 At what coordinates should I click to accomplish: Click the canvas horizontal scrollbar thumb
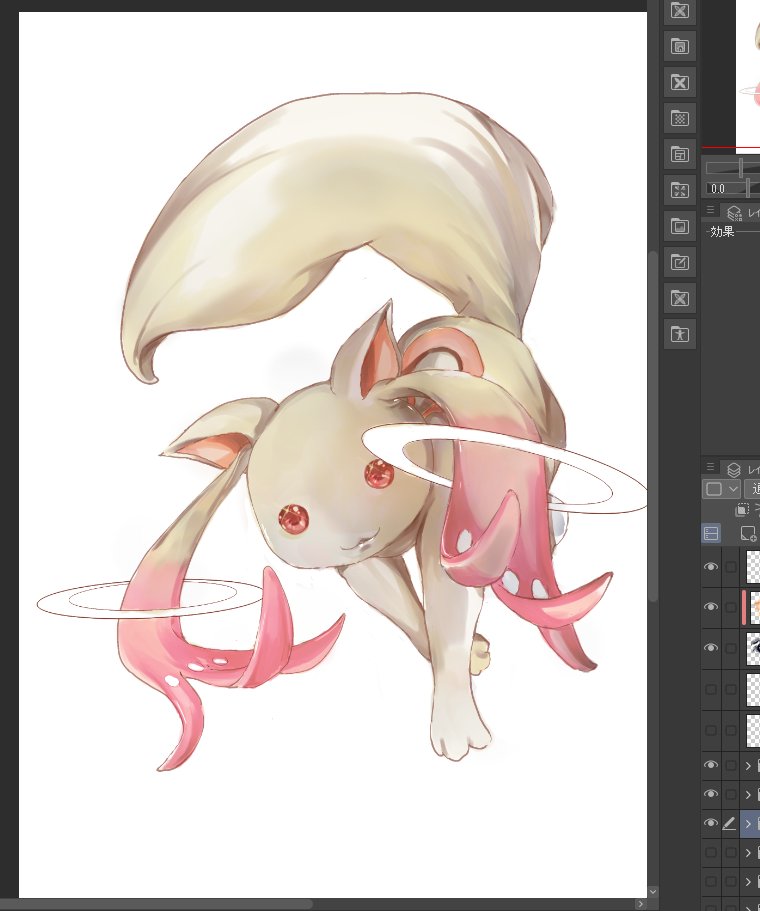(157, 905)
